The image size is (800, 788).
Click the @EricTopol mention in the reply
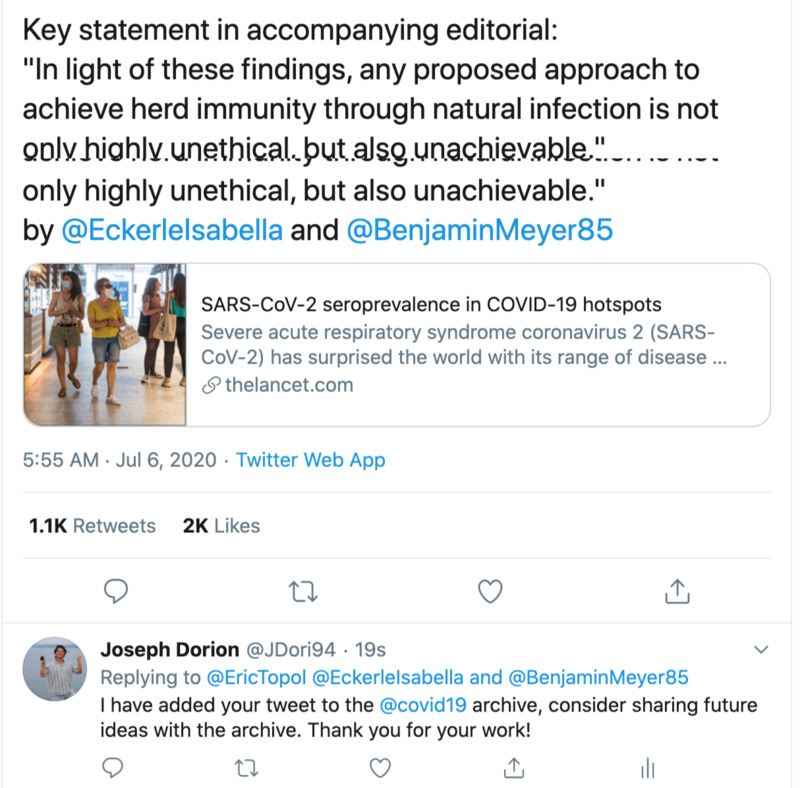[x=254, y=677]
